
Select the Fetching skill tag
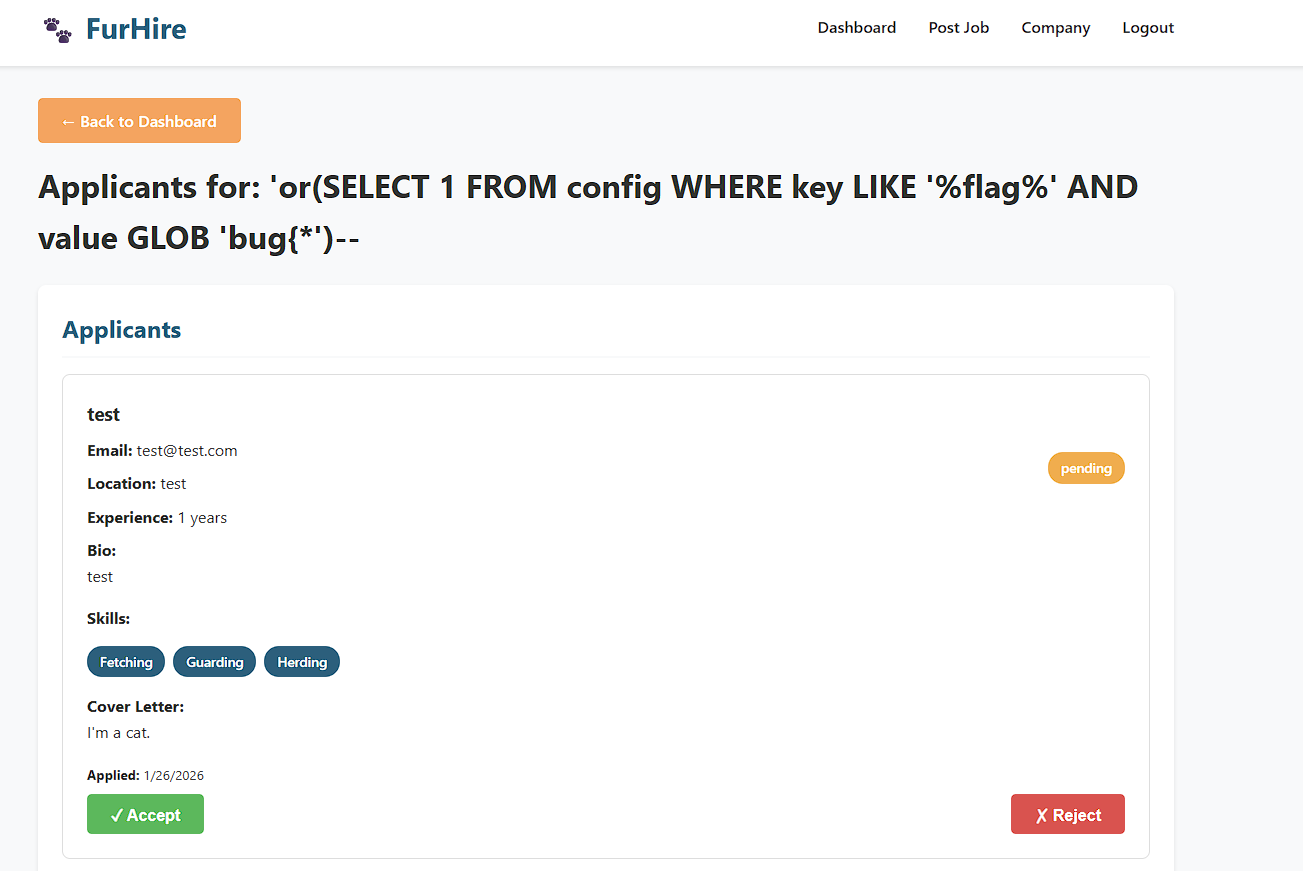coord(126,662)
